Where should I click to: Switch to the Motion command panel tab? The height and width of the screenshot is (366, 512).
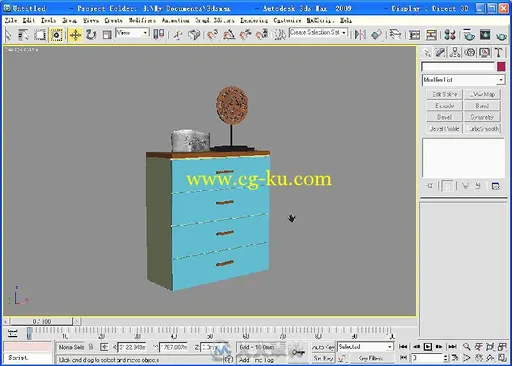470,52
